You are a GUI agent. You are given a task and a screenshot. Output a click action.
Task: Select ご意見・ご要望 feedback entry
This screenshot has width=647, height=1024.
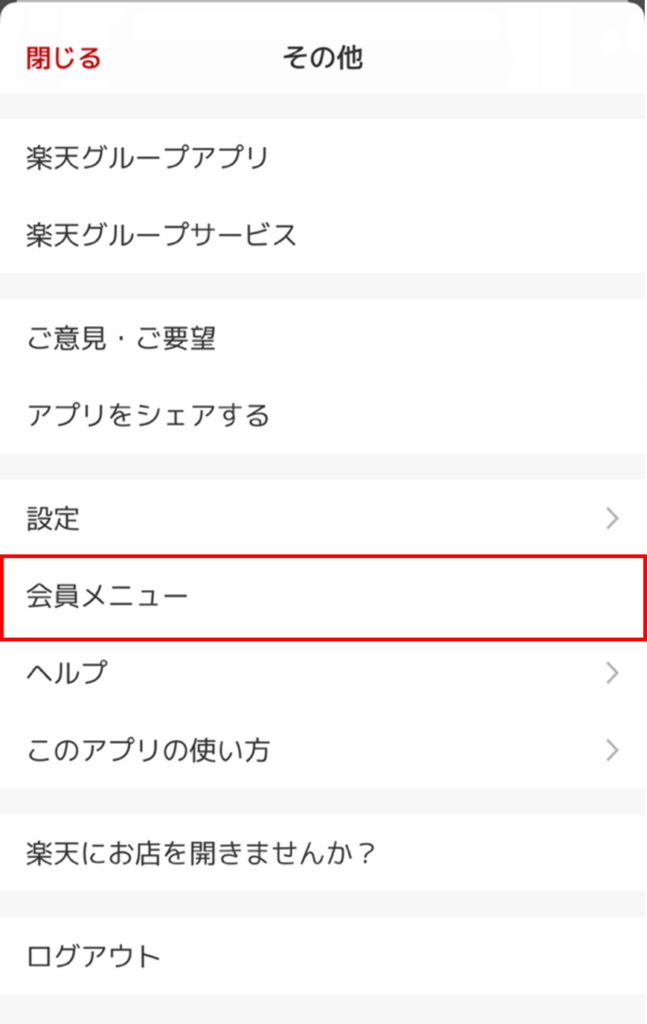pos(121,339)
